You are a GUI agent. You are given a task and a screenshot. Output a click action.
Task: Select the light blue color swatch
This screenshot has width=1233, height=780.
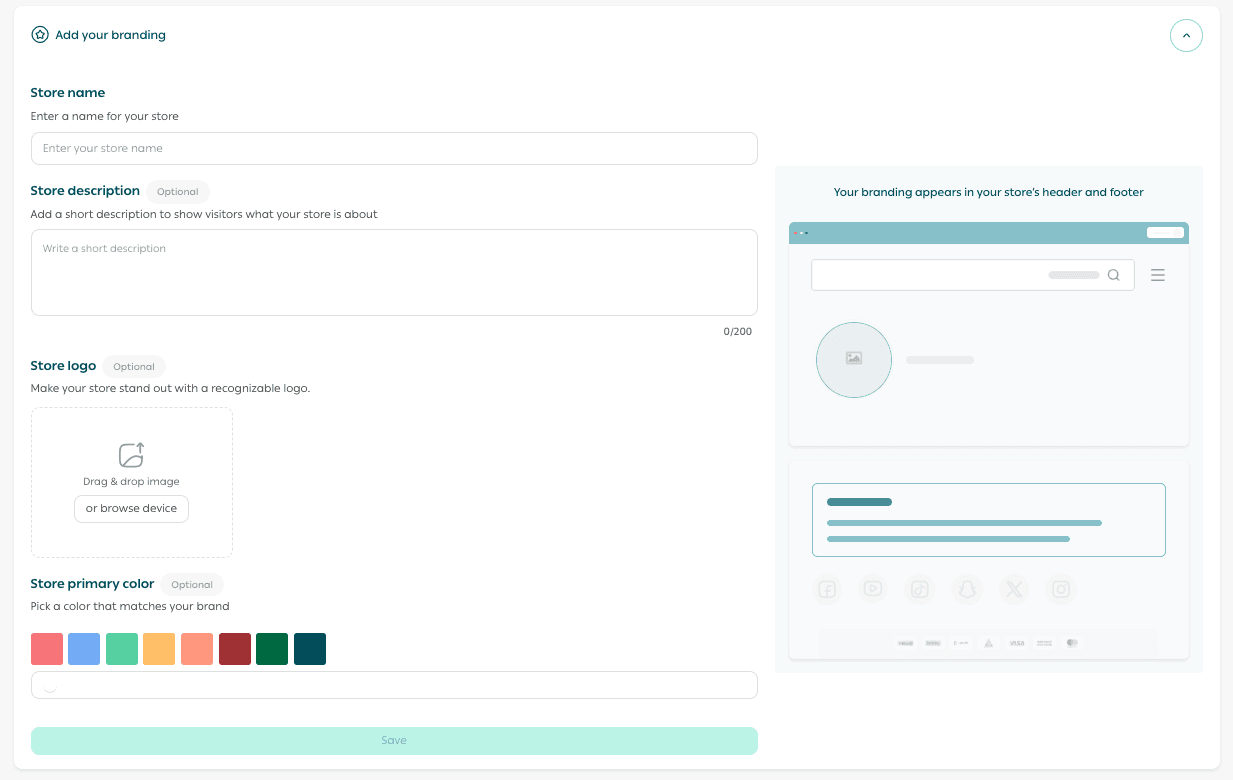[x=84, y=649]
